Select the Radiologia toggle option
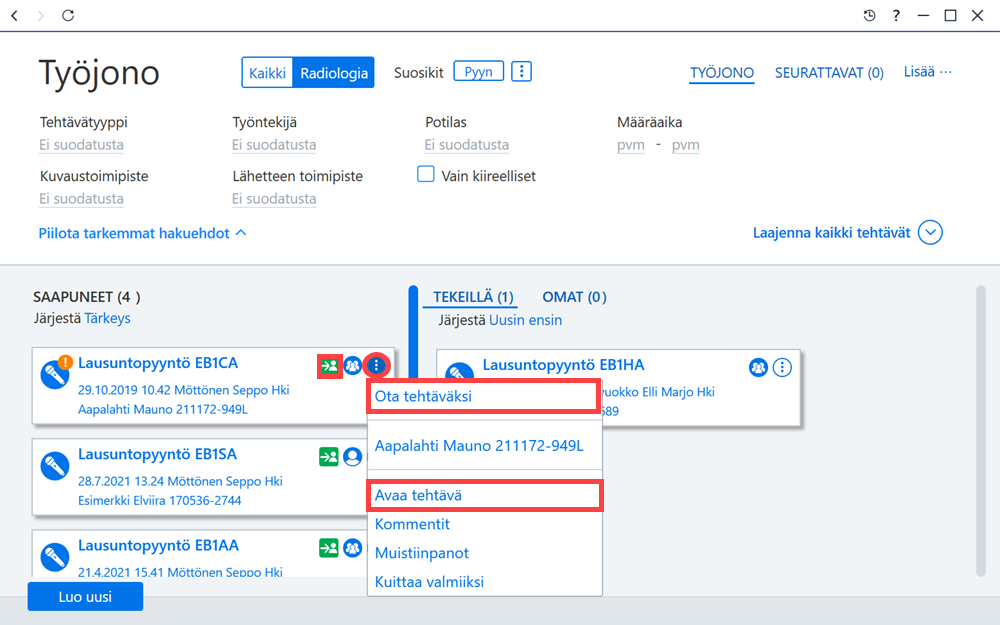Screen dimensions: 1000x625 (334, 73)
